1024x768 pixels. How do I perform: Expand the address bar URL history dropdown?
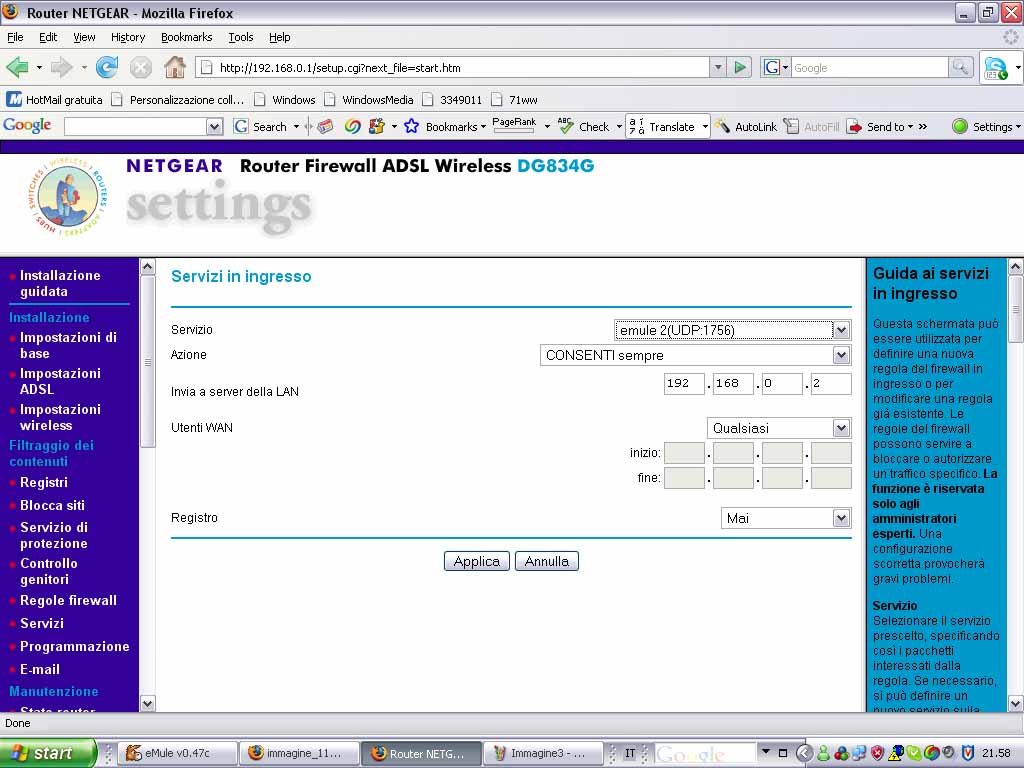point(718,67)
